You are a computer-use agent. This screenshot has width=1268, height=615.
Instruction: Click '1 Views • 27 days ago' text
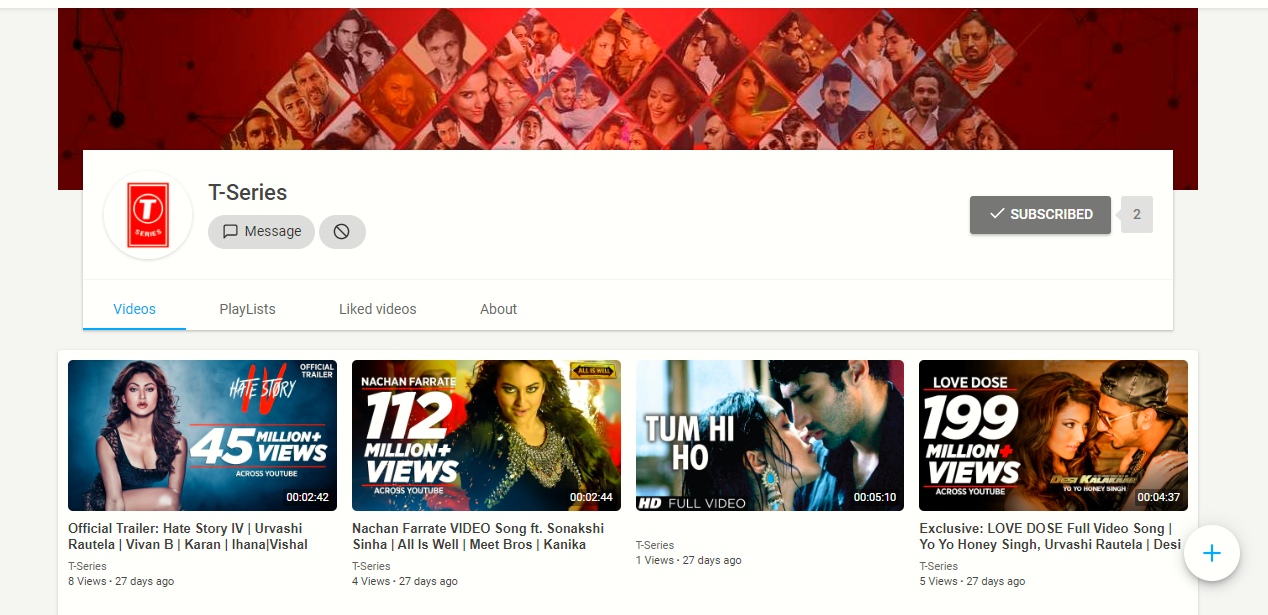click(689, 560)
